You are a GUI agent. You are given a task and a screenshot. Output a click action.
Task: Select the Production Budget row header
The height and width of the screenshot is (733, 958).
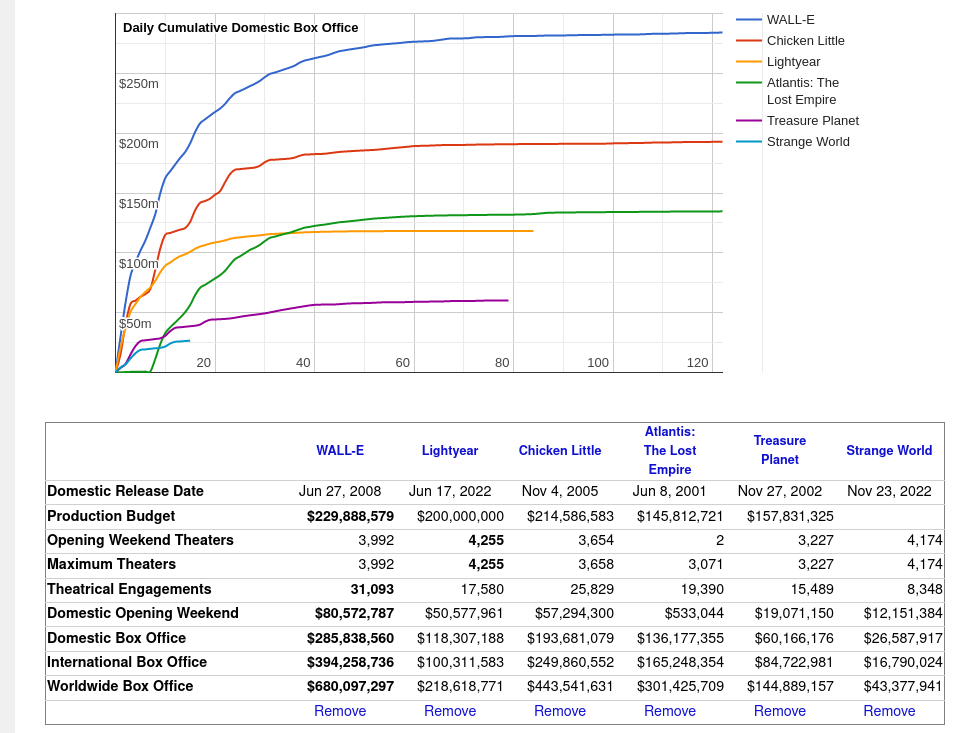(x=111, y=516)
